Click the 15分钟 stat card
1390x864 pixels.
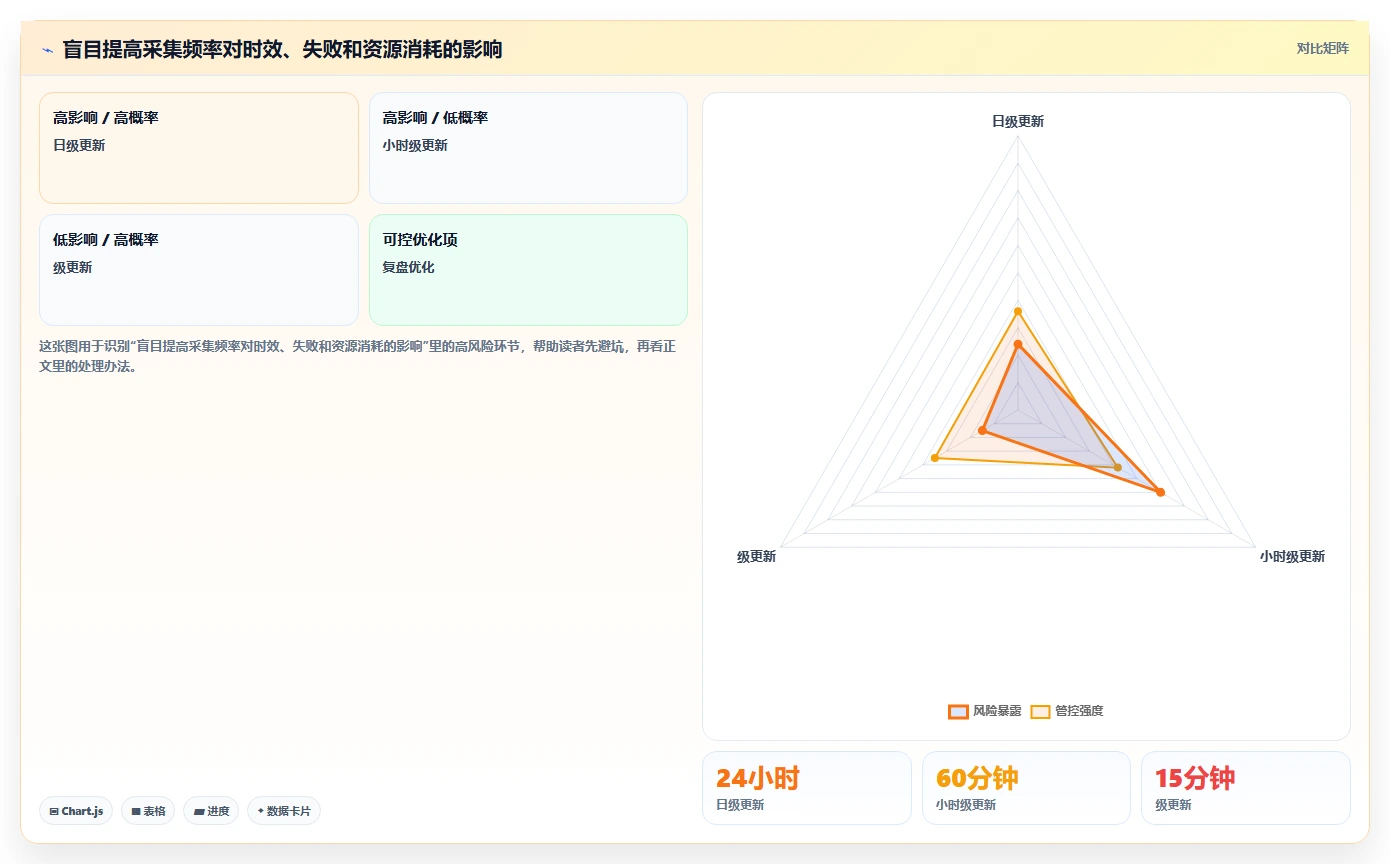pos(1246,788)
